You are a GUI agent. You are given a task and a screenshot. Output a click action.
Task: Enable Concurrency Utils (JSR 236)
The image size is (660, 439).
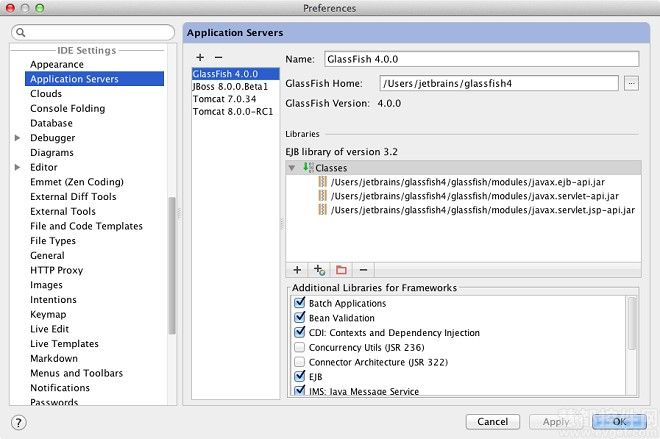[299, 347]
